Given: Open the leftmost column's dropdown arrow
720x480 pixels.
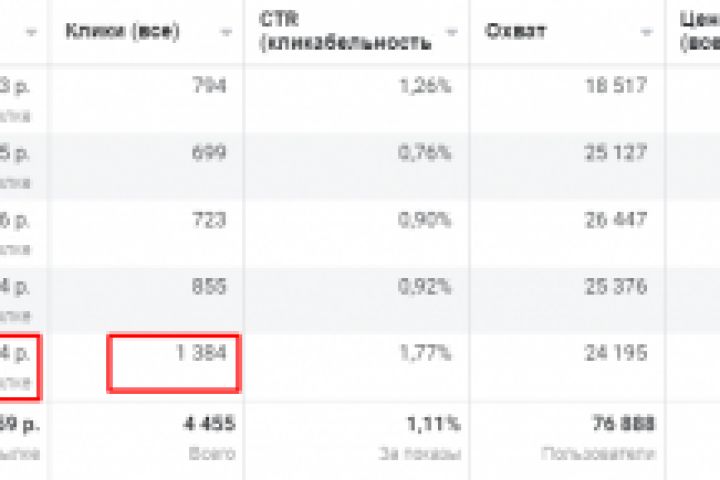Looking at the screenshot, I should click(31, 33).
